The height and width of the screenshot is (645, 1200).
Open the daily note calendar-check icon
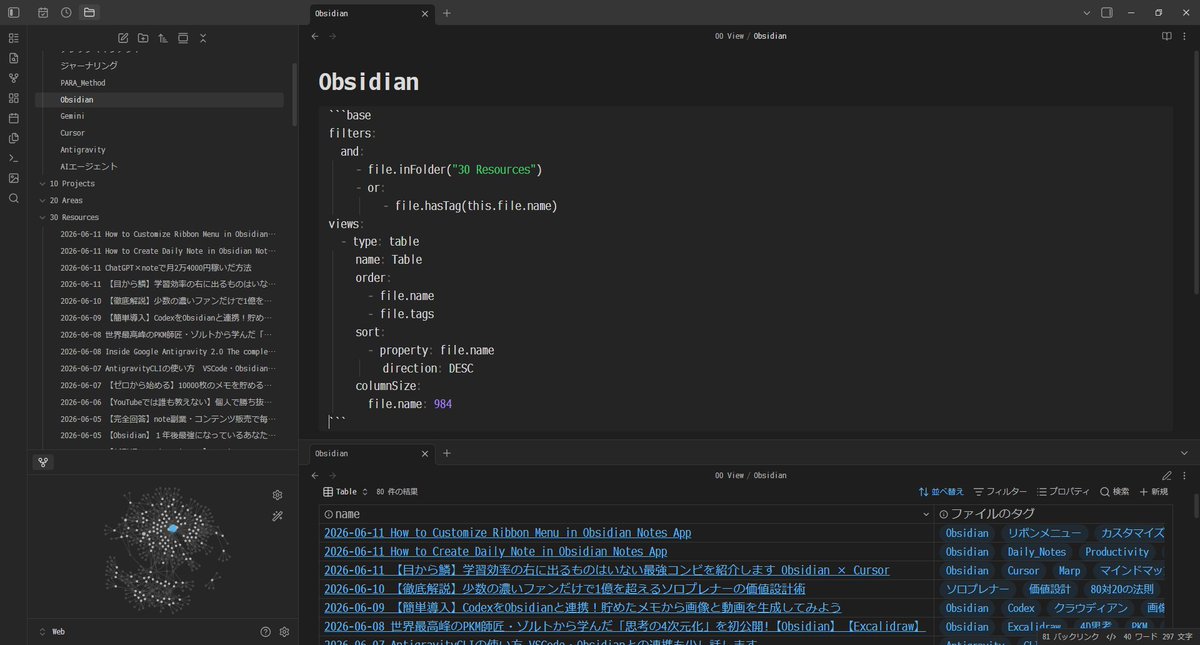(x=43, y=13)
